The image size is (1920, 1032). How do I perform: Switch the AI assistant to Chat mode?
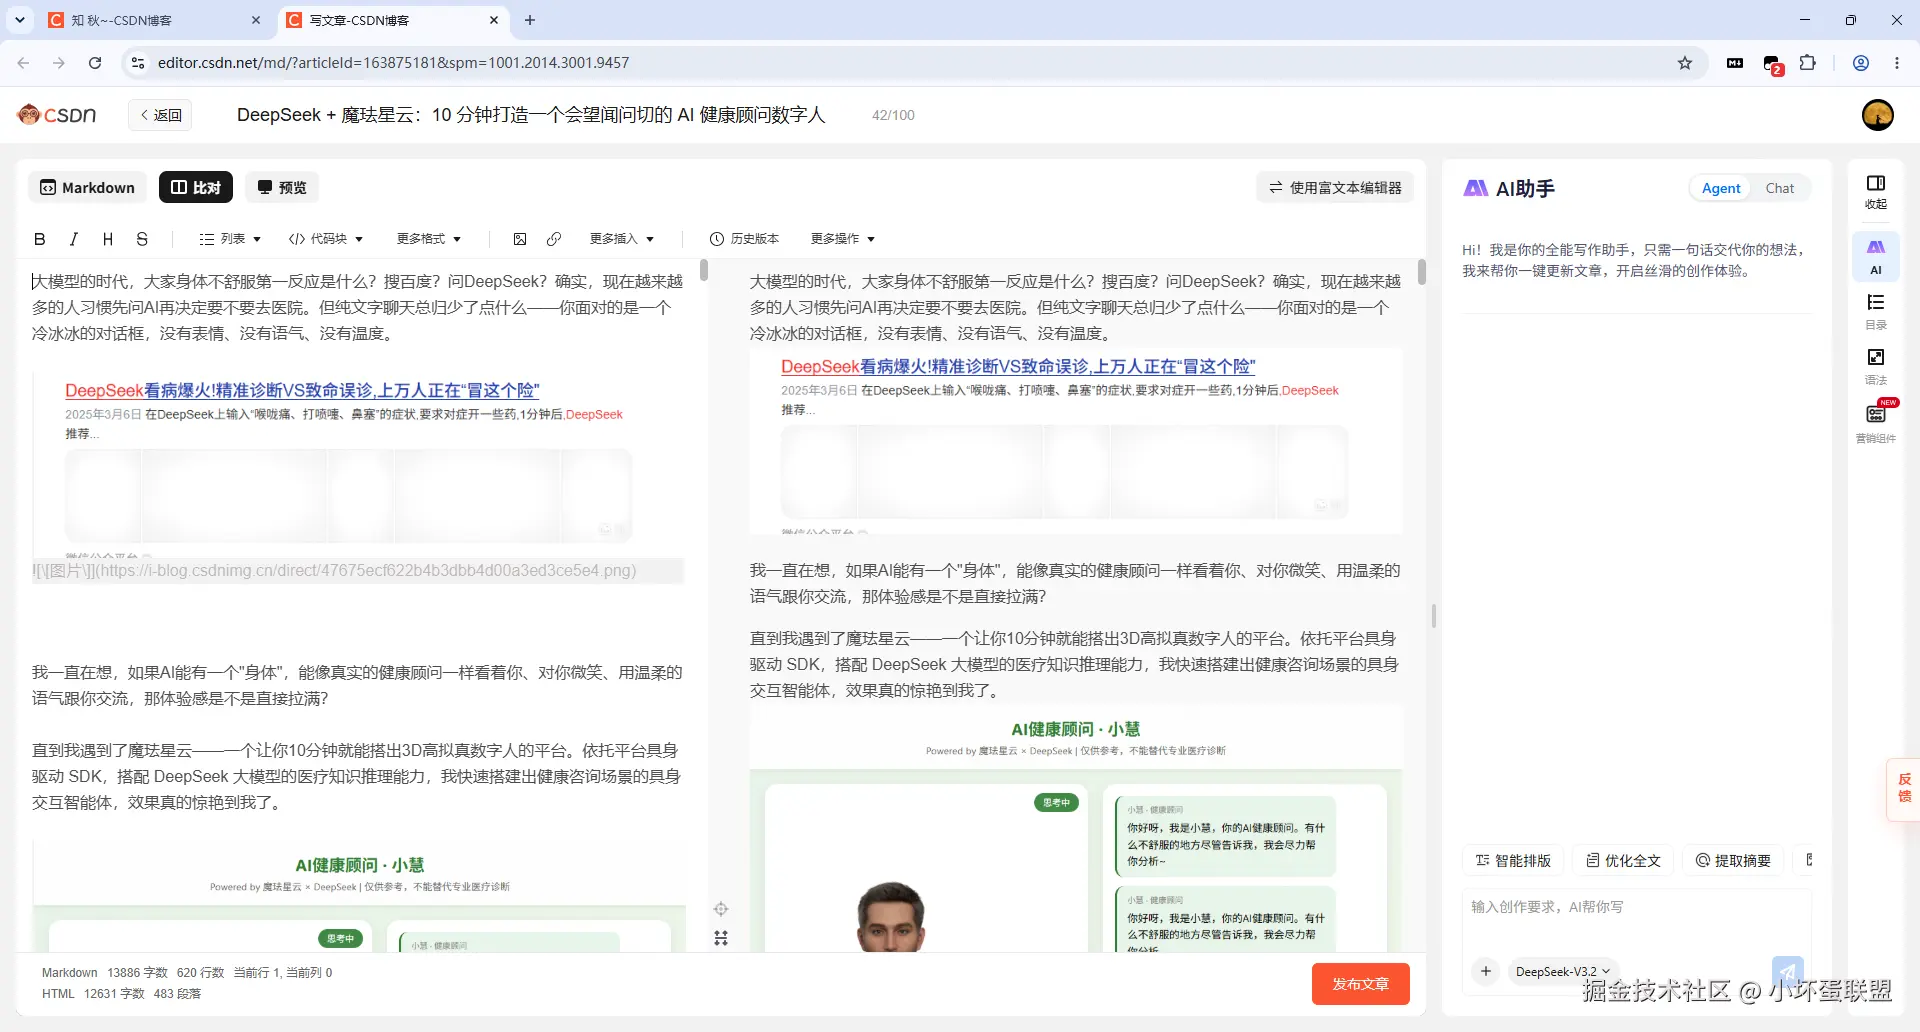click(1780, 188)
